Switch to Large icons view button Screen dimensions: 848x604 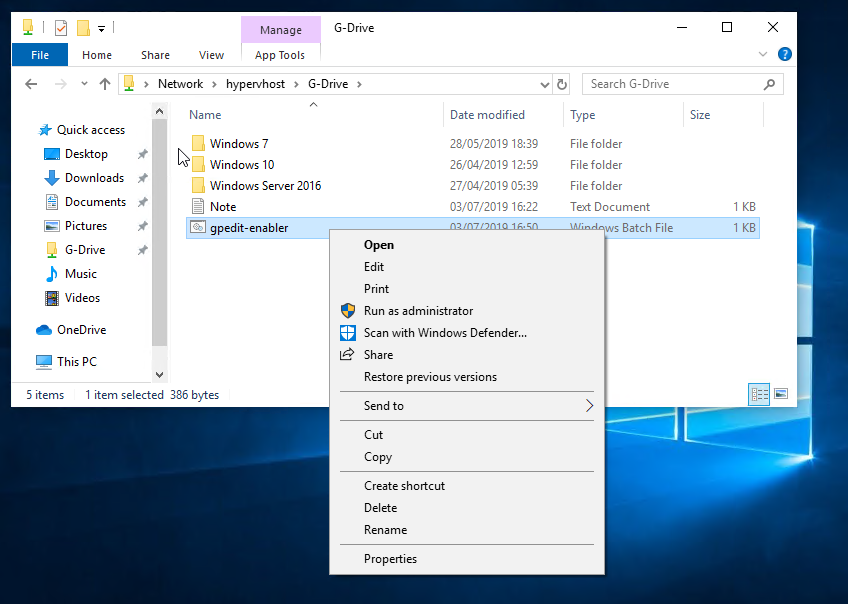click(780, 394)
